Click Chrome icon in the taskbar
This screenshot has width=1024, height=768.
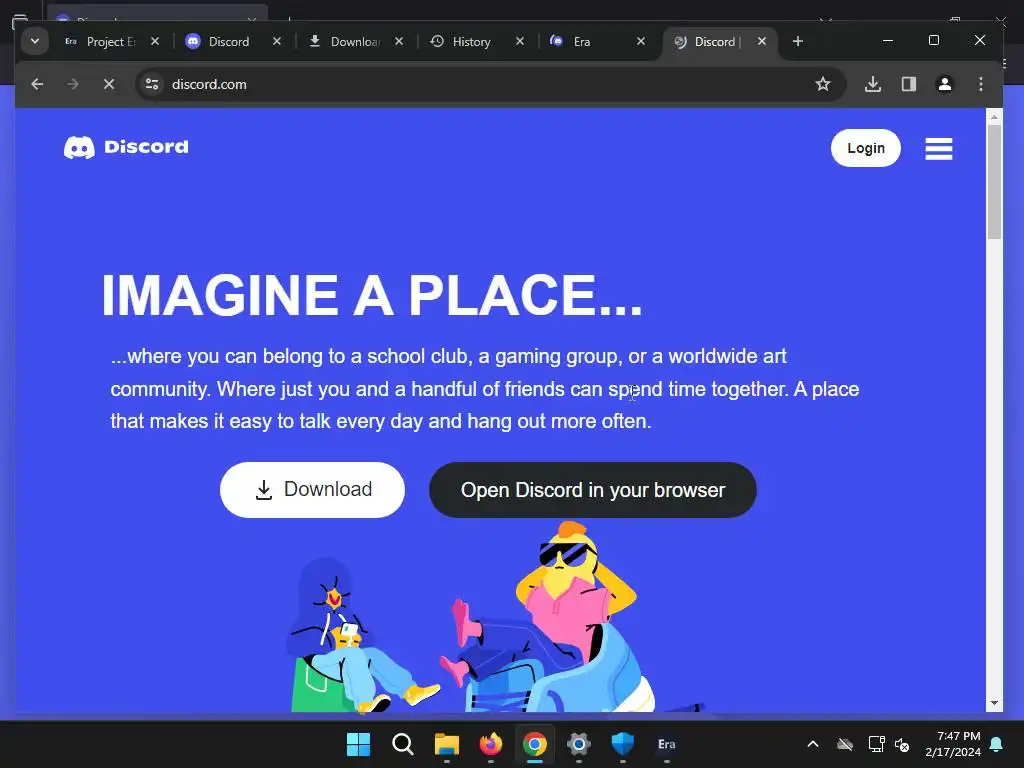point(534,744)
